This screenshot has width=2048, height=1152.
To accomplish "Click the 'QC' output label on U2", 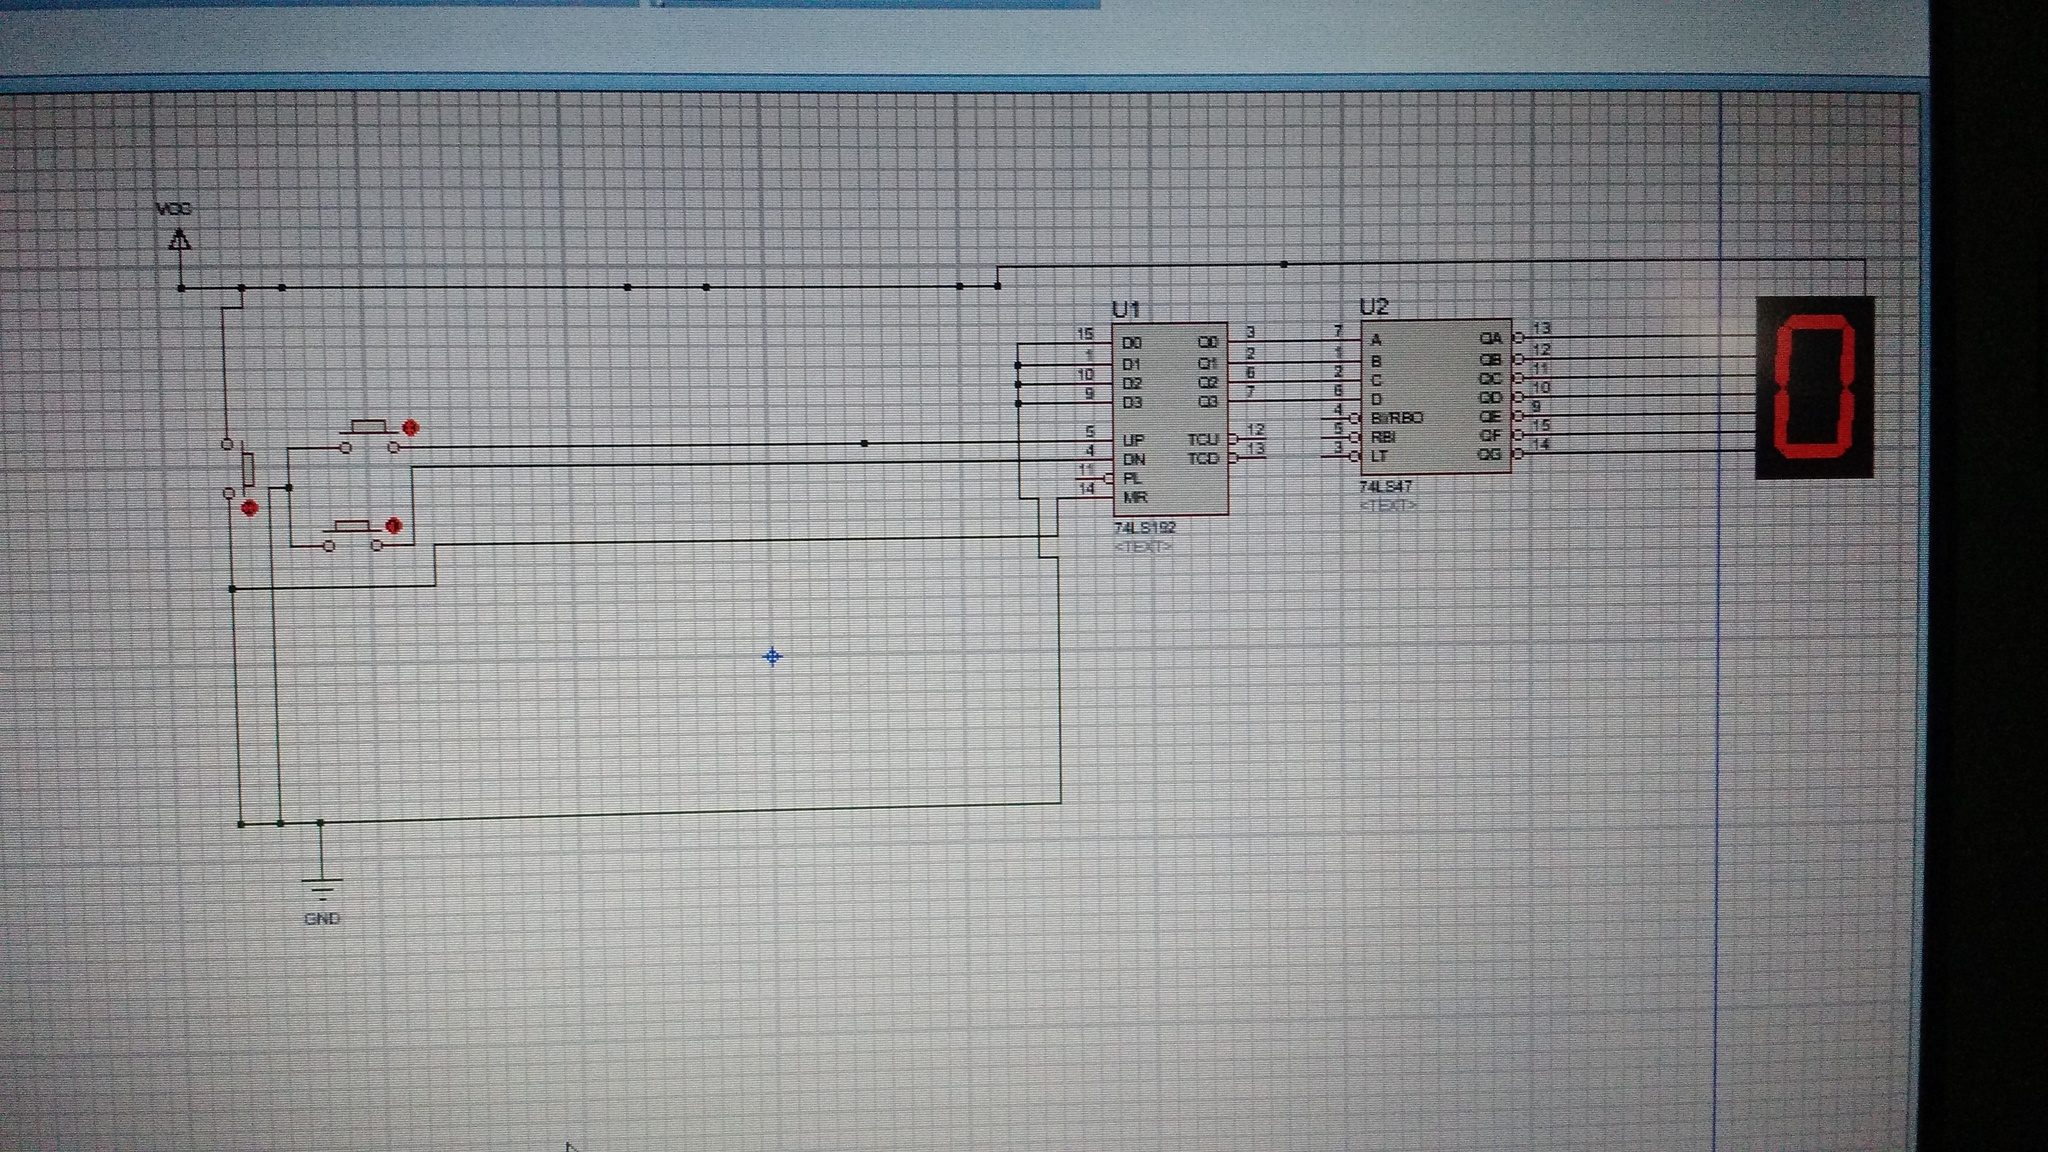I will (1490, 378).
